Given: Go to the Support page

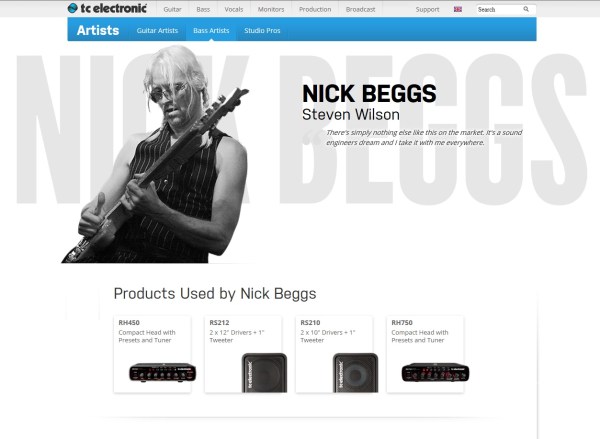Looking at the screenshot, I should pyautogui.click(x=427, y=9).
